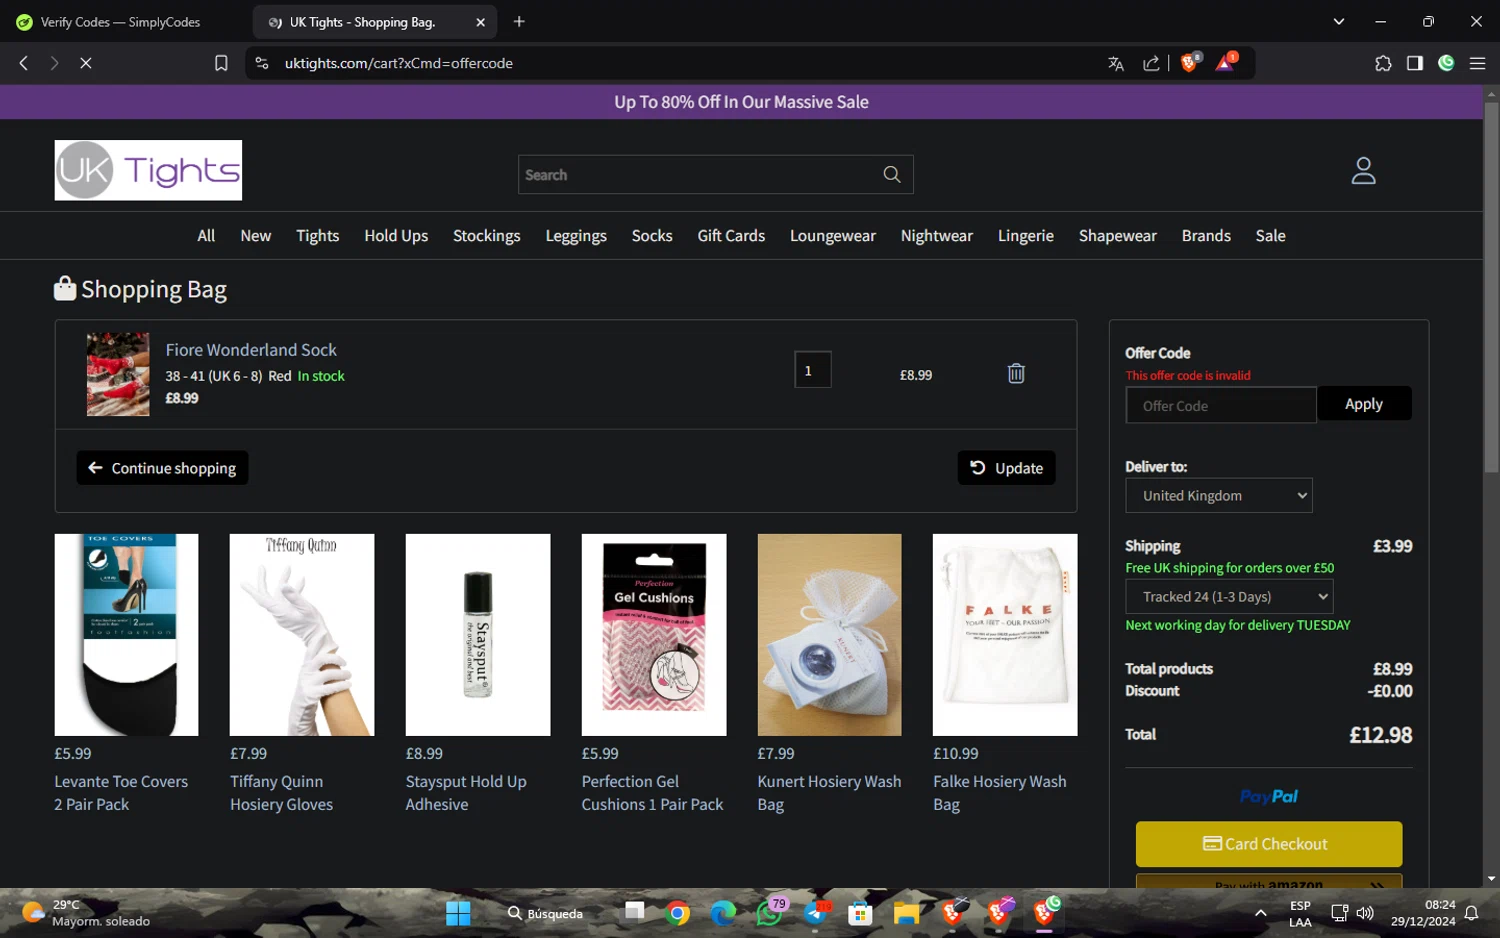Click the site information icon in address bar
Screen dimensions: 1500x938
(262, 63)
